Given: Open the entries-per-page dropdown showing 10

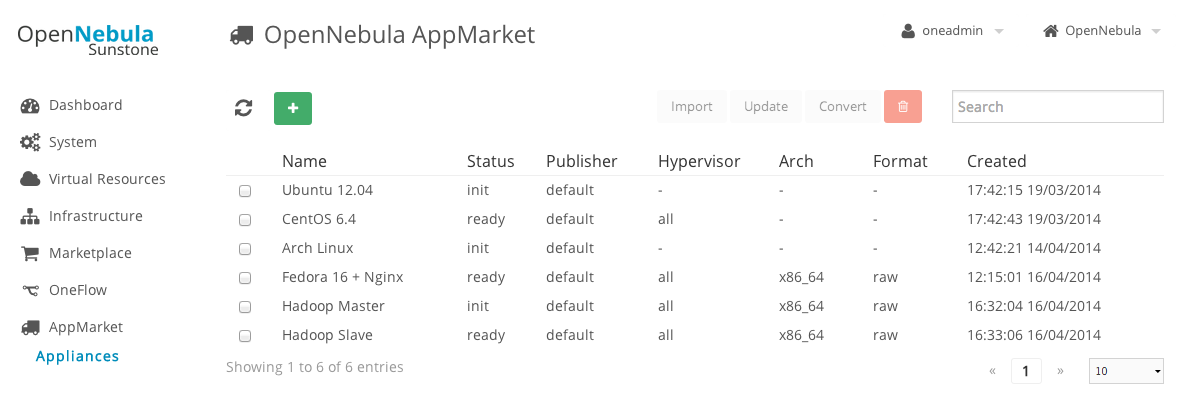Looking at the screenshot, I should tap(1126, 371).
